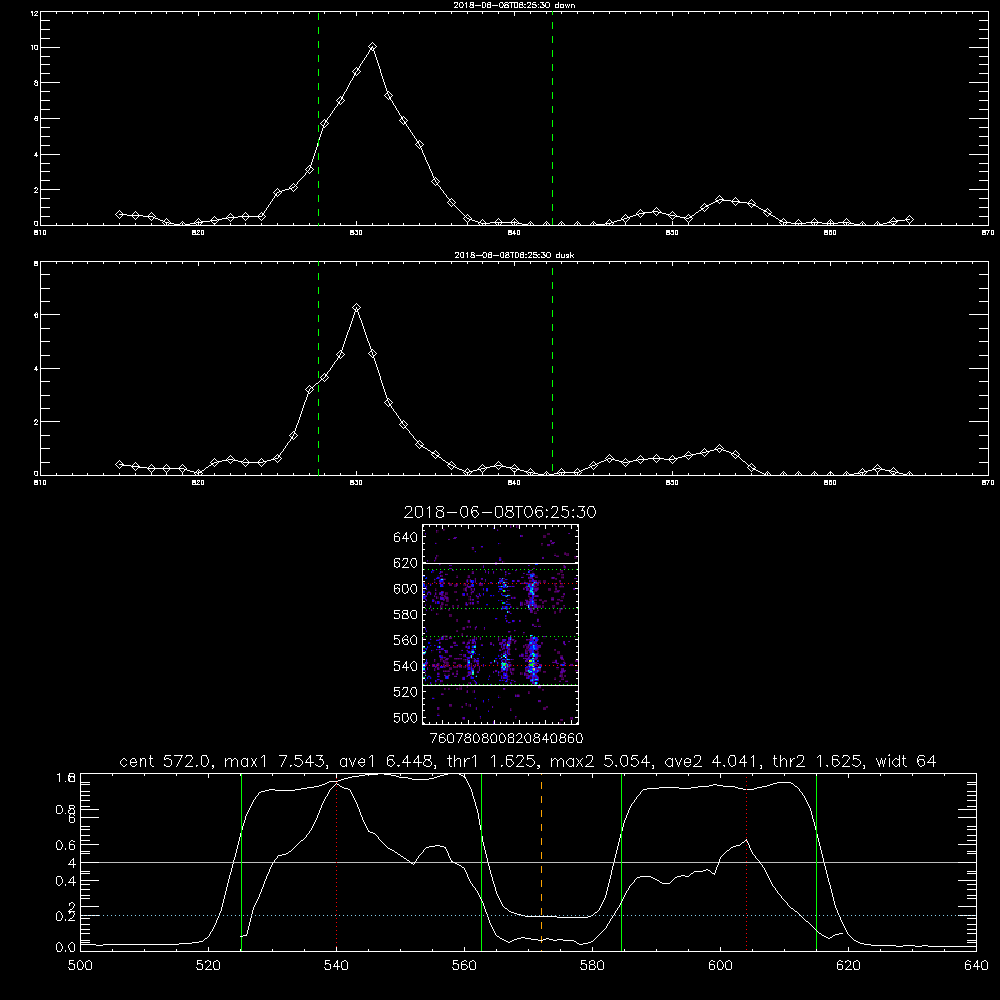Image resolution: width=1000 pixels, height=1000 pixels.
Task: Select the green solid line near 563
Action: 482,861
